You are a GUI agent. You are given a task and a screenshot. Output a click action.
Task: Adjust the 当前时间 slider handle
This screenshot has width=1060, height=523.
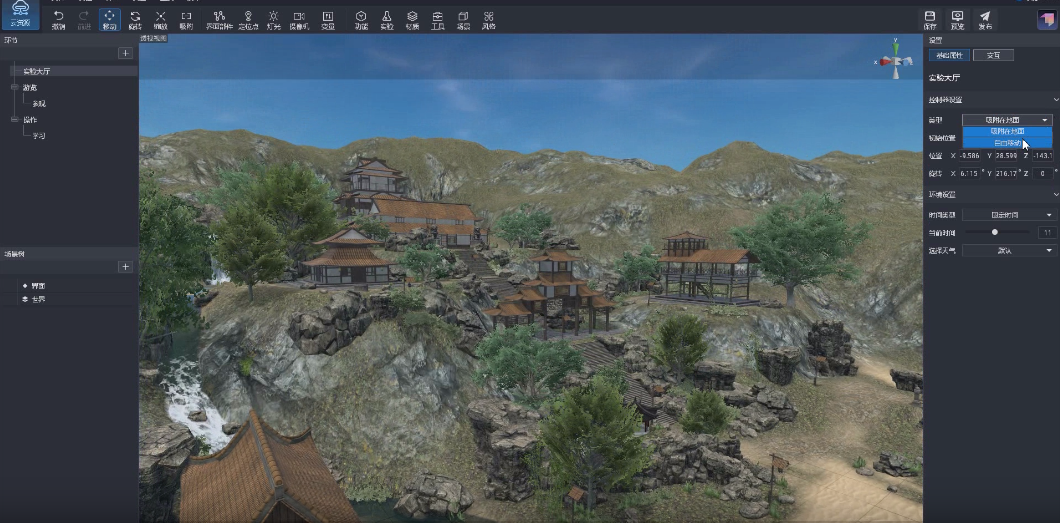[995, 232]
